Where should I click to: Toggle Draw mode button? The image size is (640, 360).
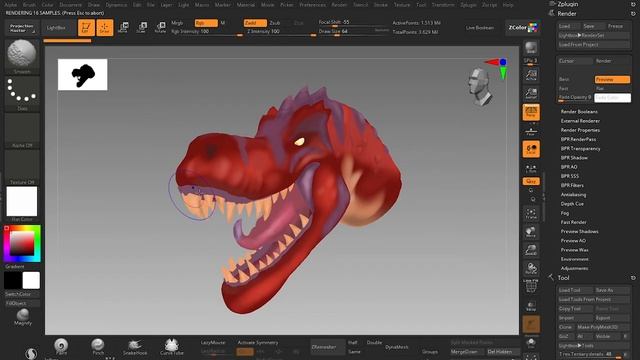(105, 28)
